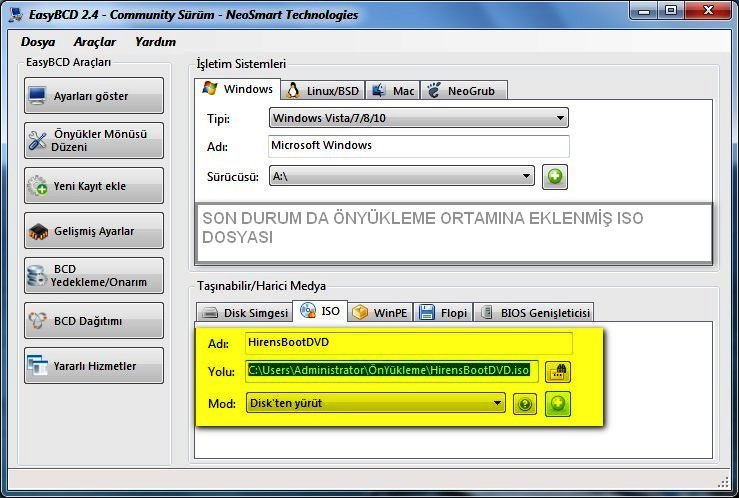
Task: Click the window resize grip in status bar
Action: point(723,482)
